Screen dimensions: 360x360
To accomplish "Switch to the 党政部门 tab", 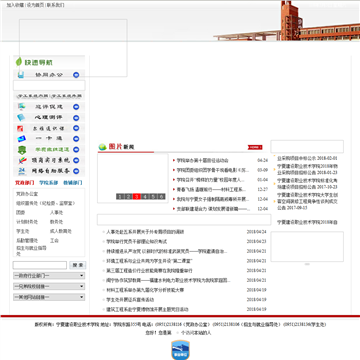I will 24,183.
